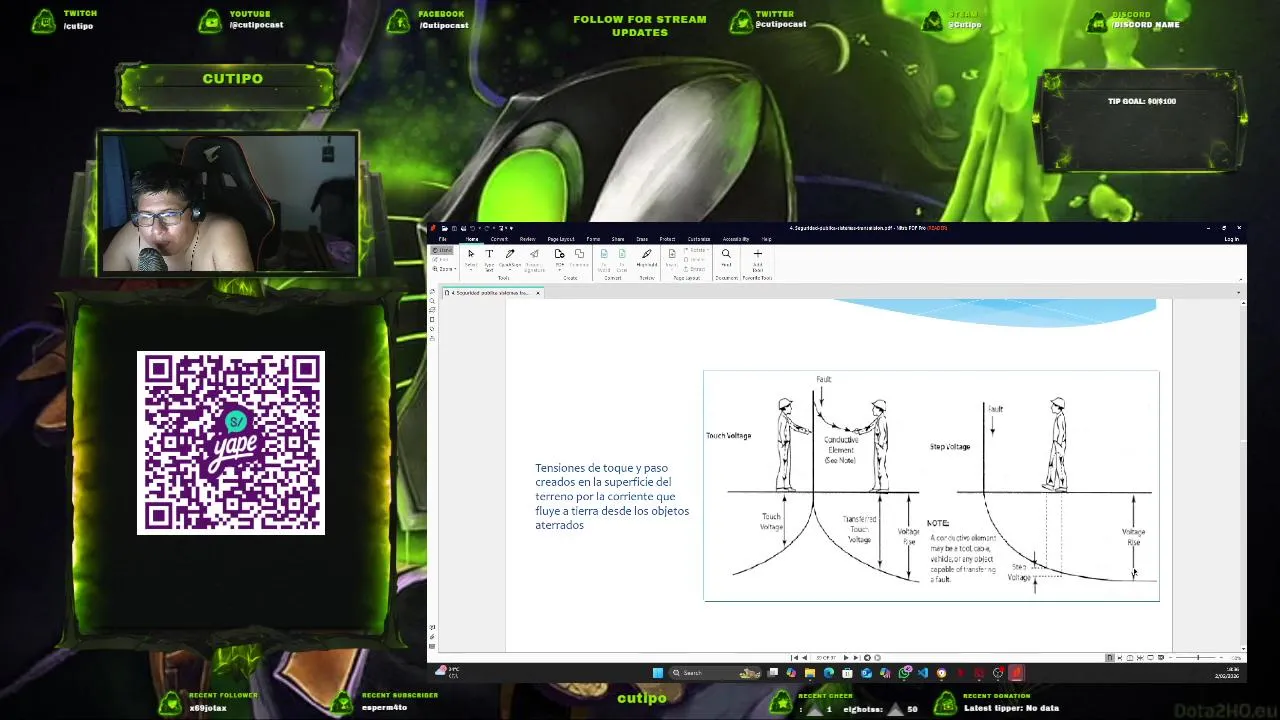Click the Request Signature icon
This screenshot has width=1280, height=720.
(534, 253)
